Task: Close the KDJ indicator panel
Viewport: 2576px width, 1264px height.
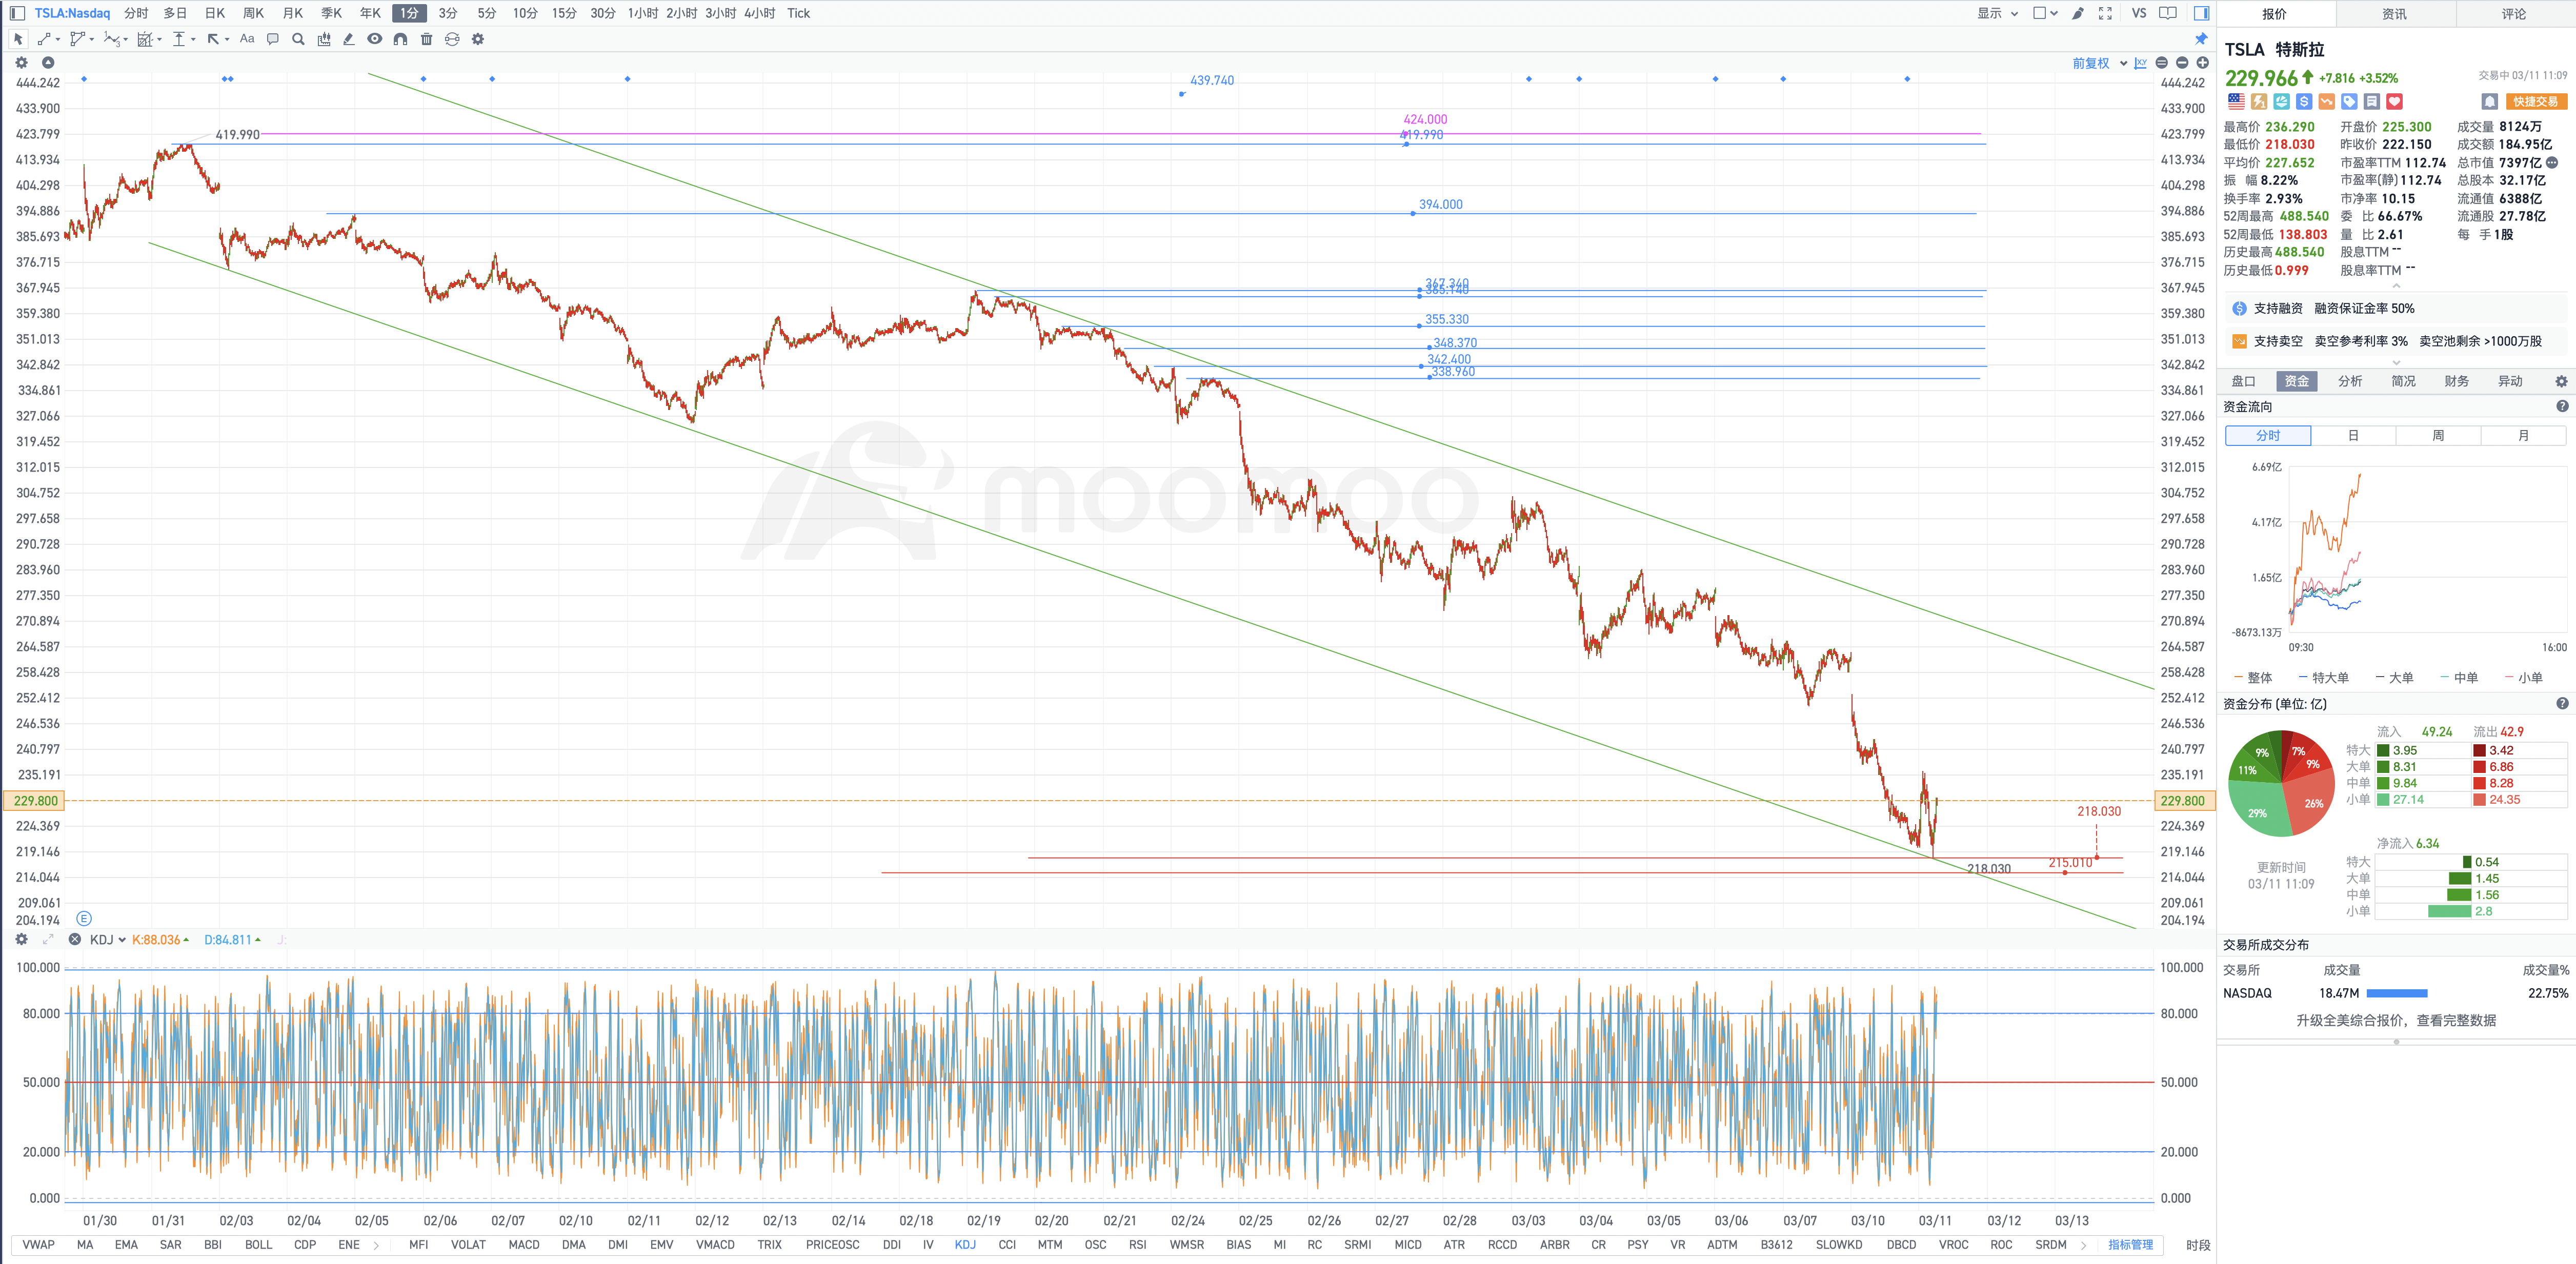Action: pos(74,939)
